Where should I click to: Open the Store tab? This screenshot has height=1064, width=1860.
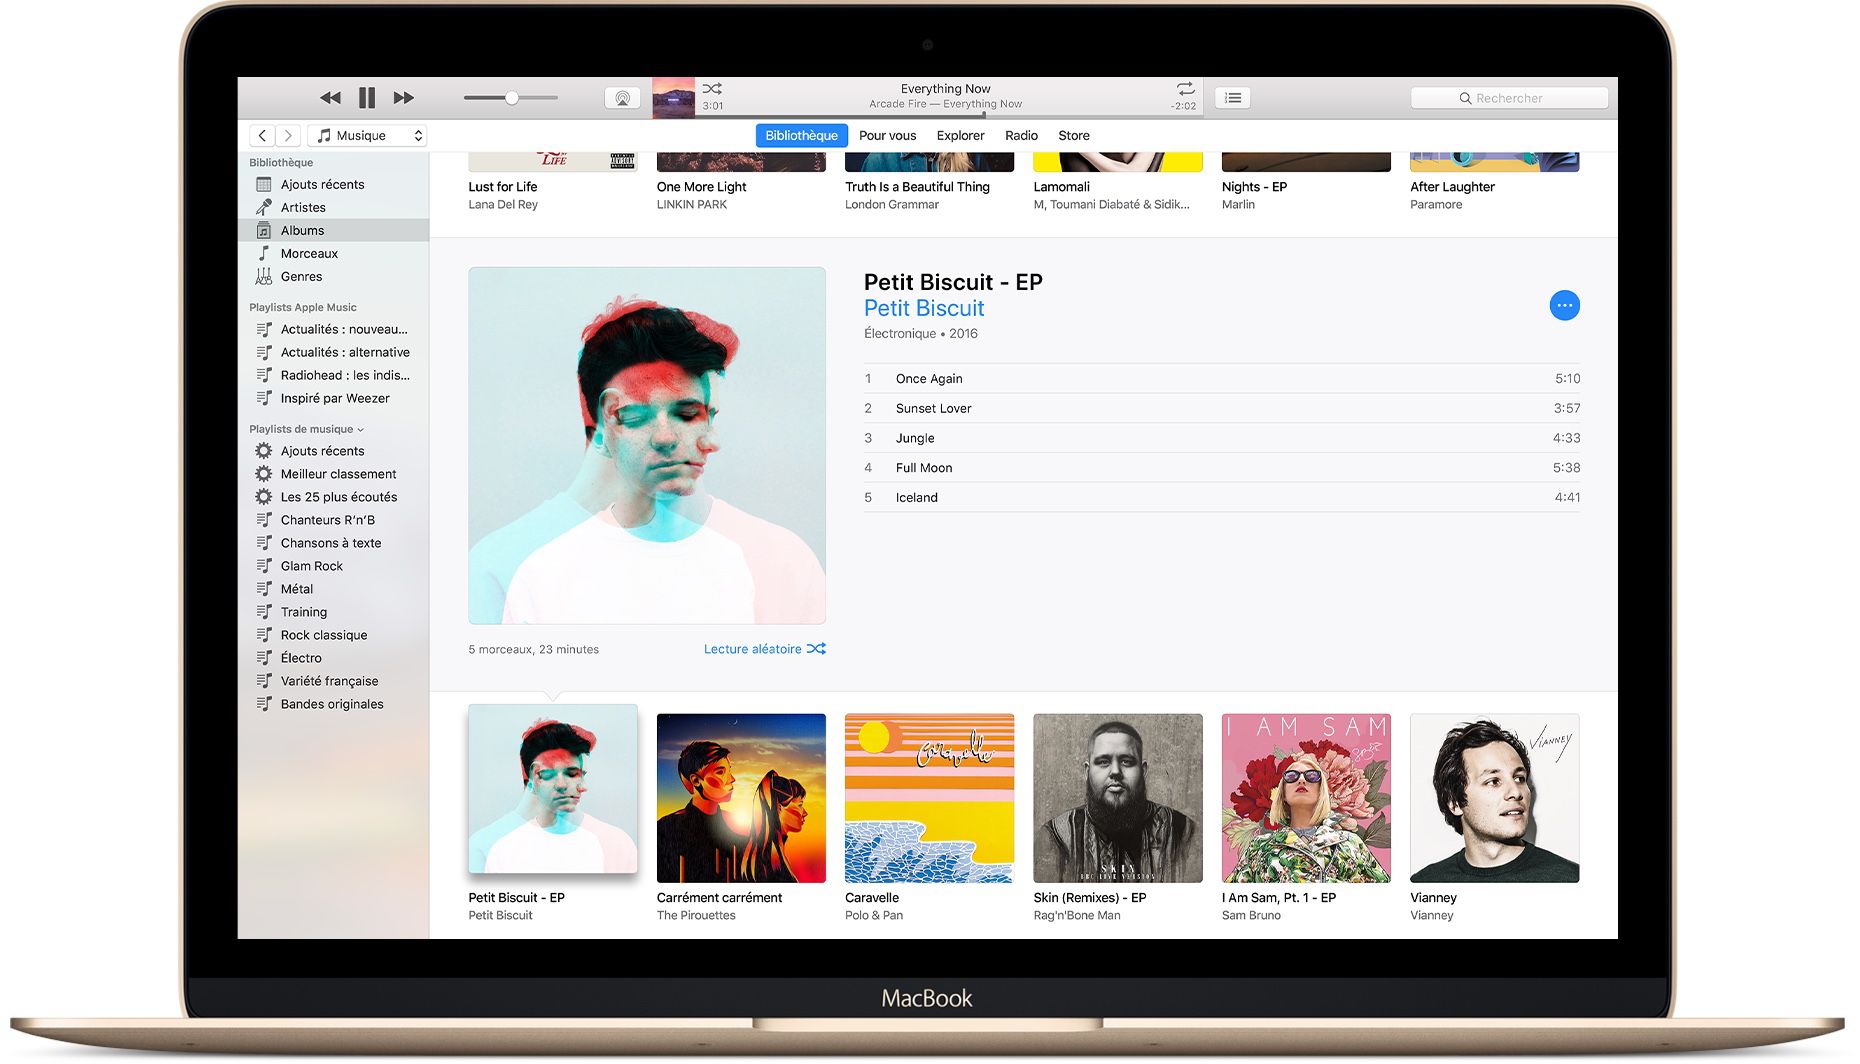tap(1074, 136)
